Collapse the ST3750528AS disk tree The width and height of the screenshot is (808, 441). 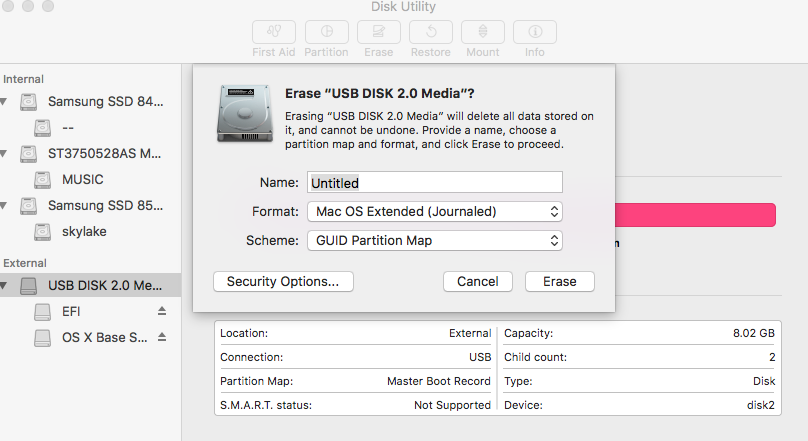[4, 154]
